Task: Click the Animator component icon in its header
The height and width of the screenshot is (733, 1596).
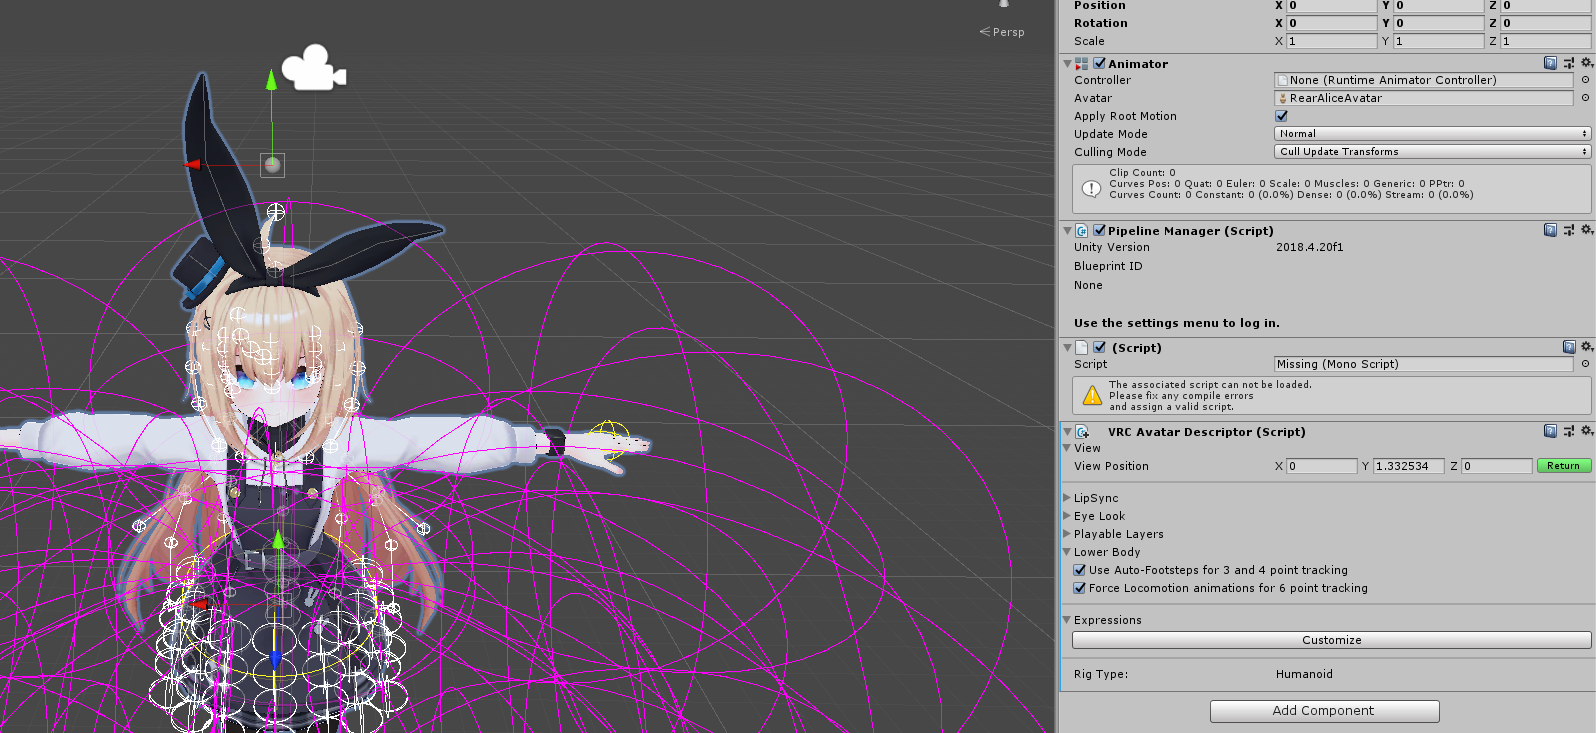Action: point(1082,64)
